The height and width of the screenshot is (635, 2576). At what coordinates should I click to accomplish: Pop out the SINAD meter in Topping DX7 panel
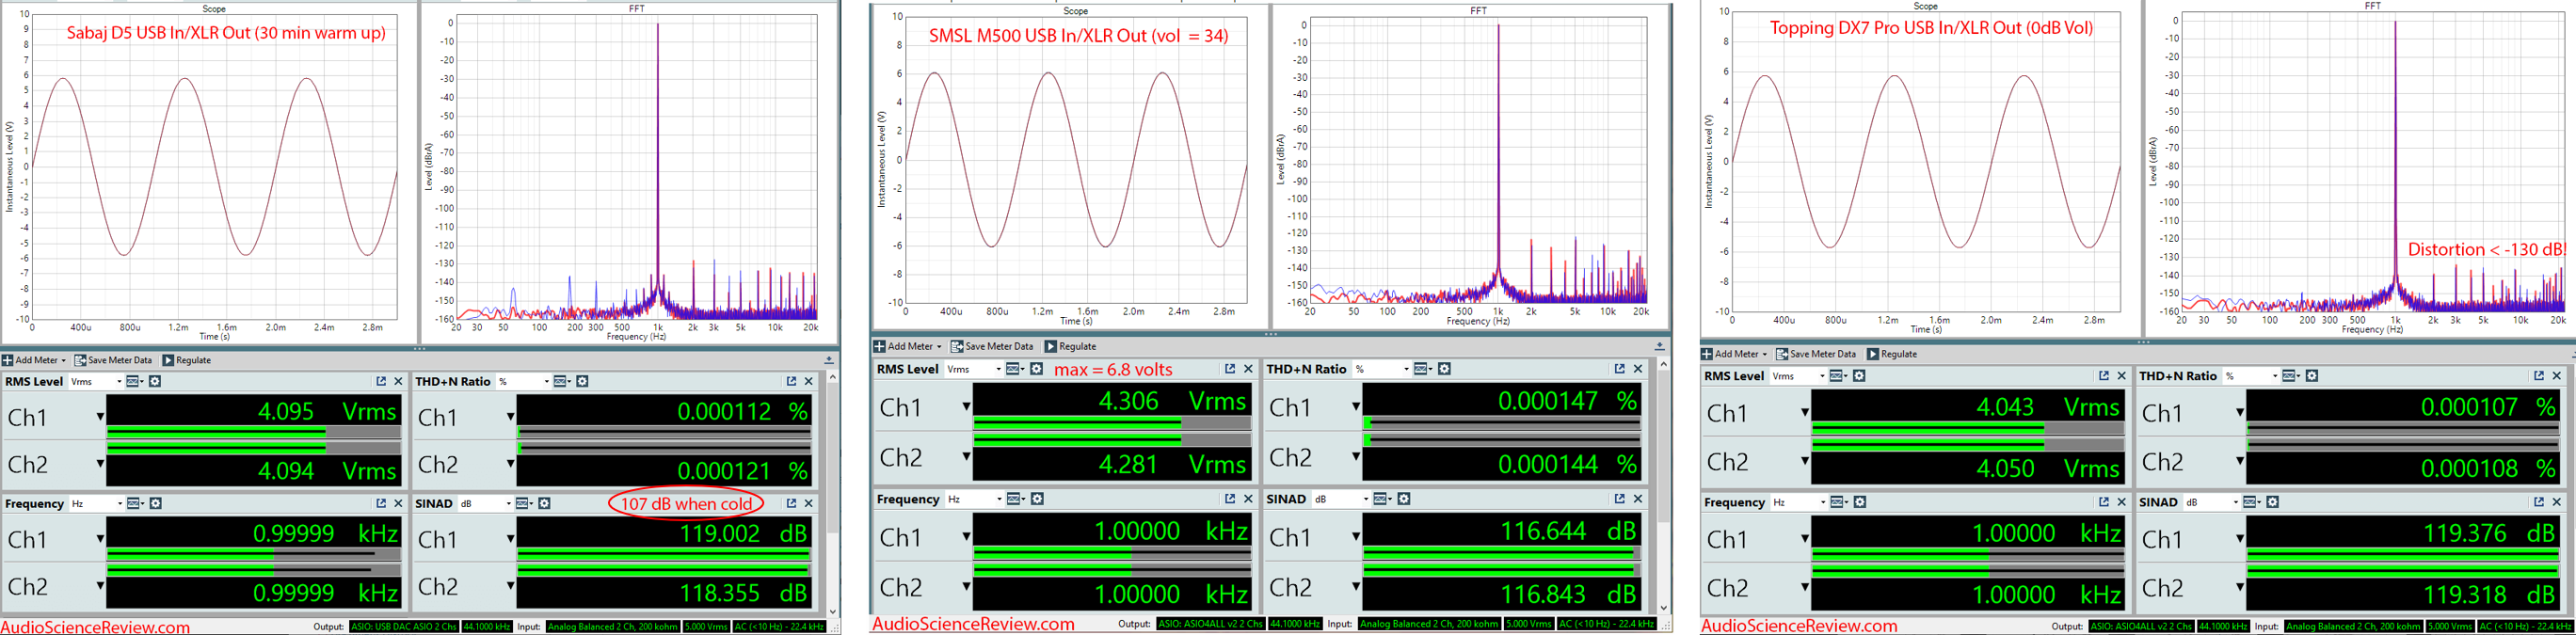(2538, 502)
